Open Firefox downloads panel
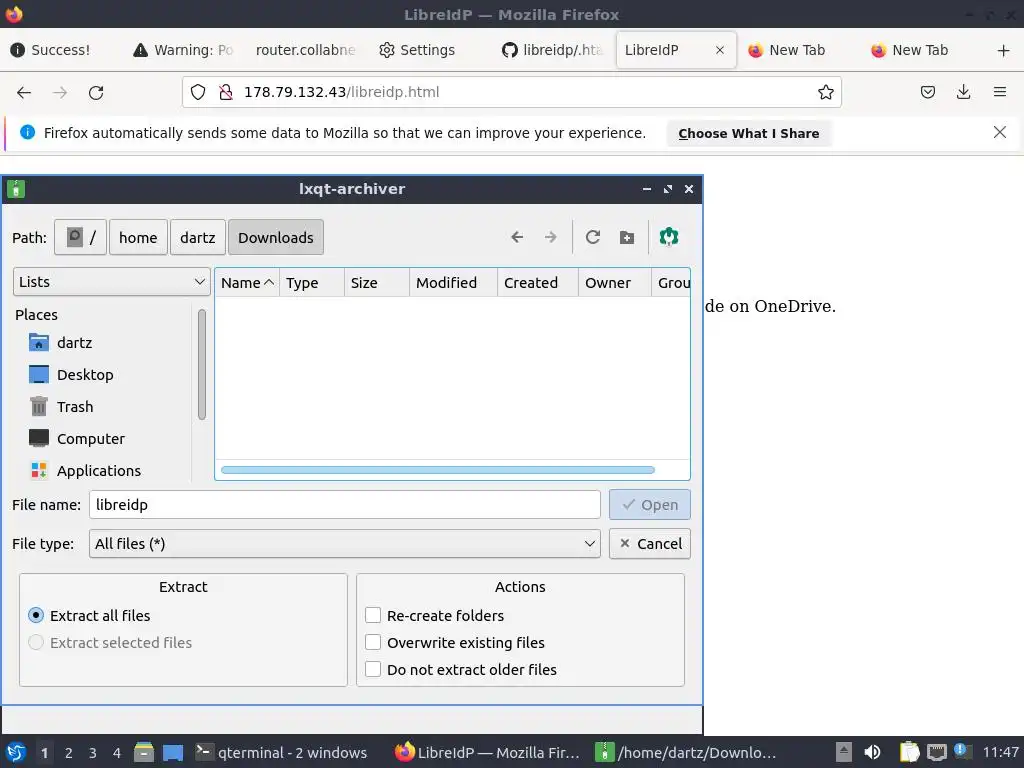This screenshot has width=1024, height=768. (x=963, y=92)
